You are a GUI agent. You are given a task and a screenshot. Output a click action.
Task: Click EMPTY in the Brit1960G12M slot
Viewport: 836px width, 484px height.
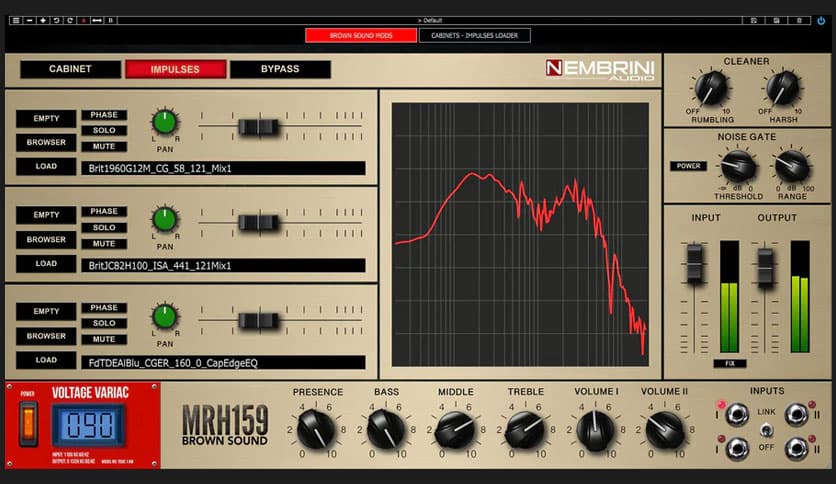(x=46, y=118)
